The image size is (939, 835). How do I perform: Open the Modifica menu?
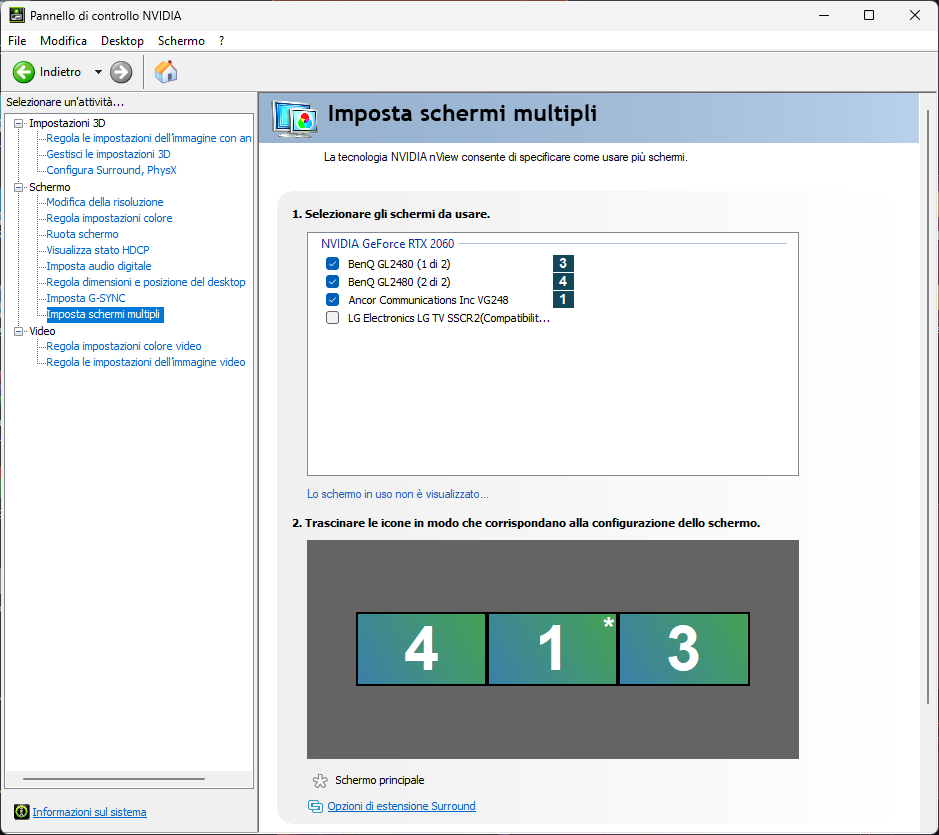63,41
